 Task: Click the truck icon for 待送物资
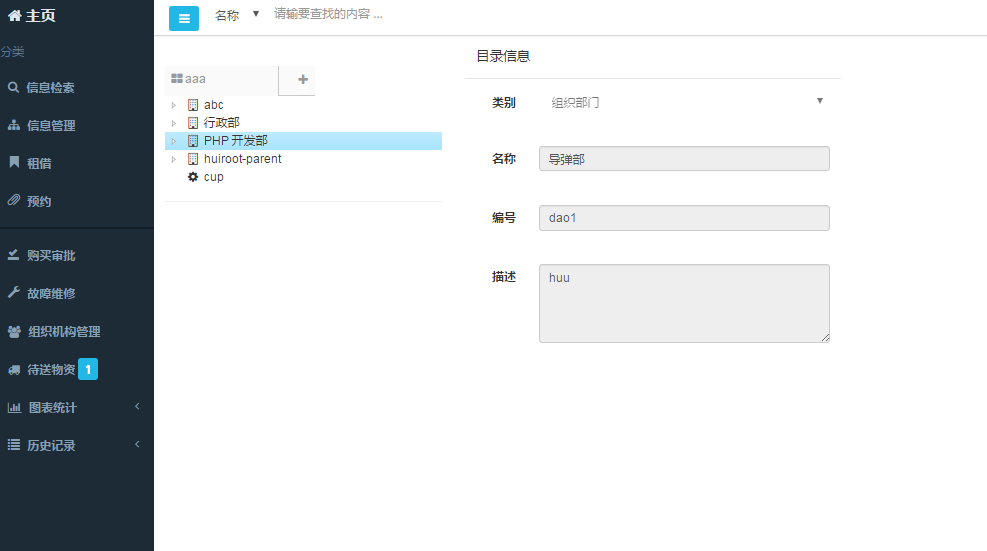[14, 370]
